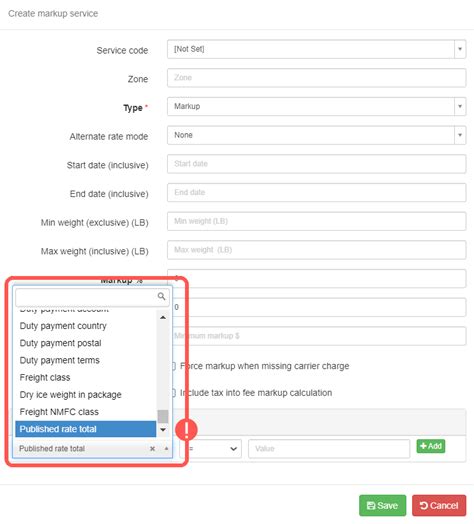
Task: Cancel creating the markup service
Action: coord(439,505)
